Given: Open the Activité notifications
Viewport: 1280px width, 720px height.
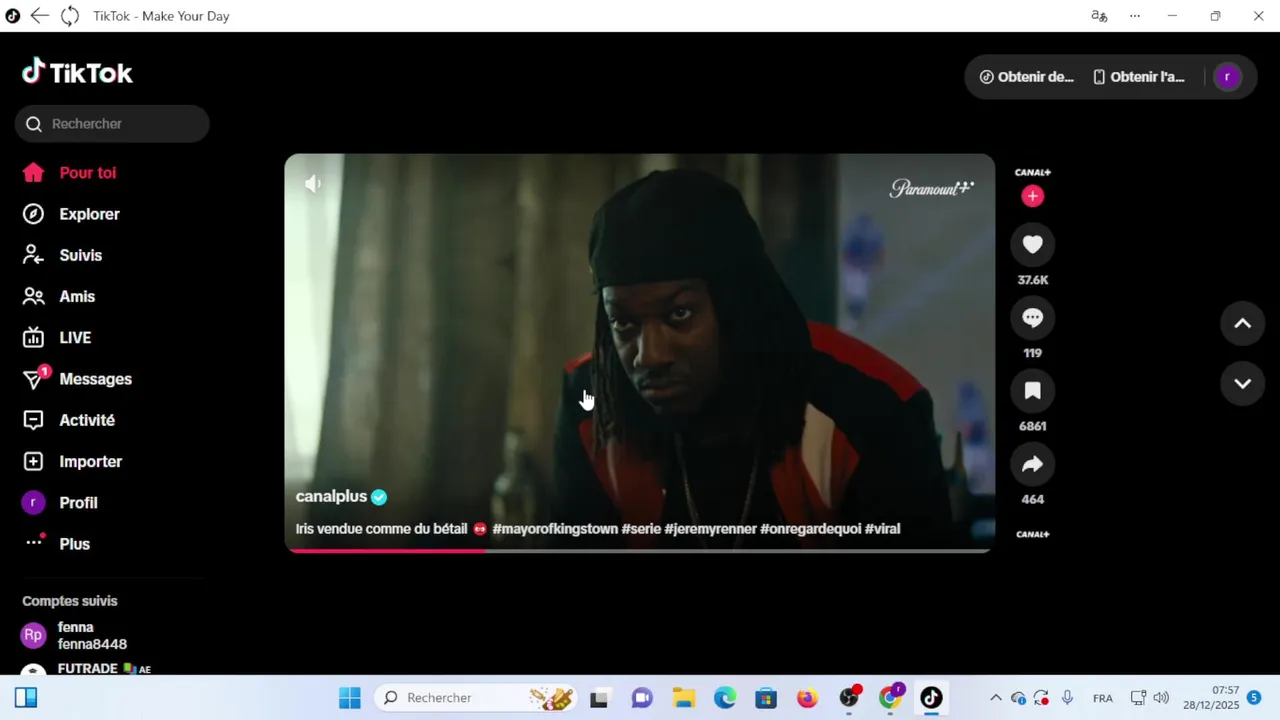Looking at the screenshot, I should [69, 420].
